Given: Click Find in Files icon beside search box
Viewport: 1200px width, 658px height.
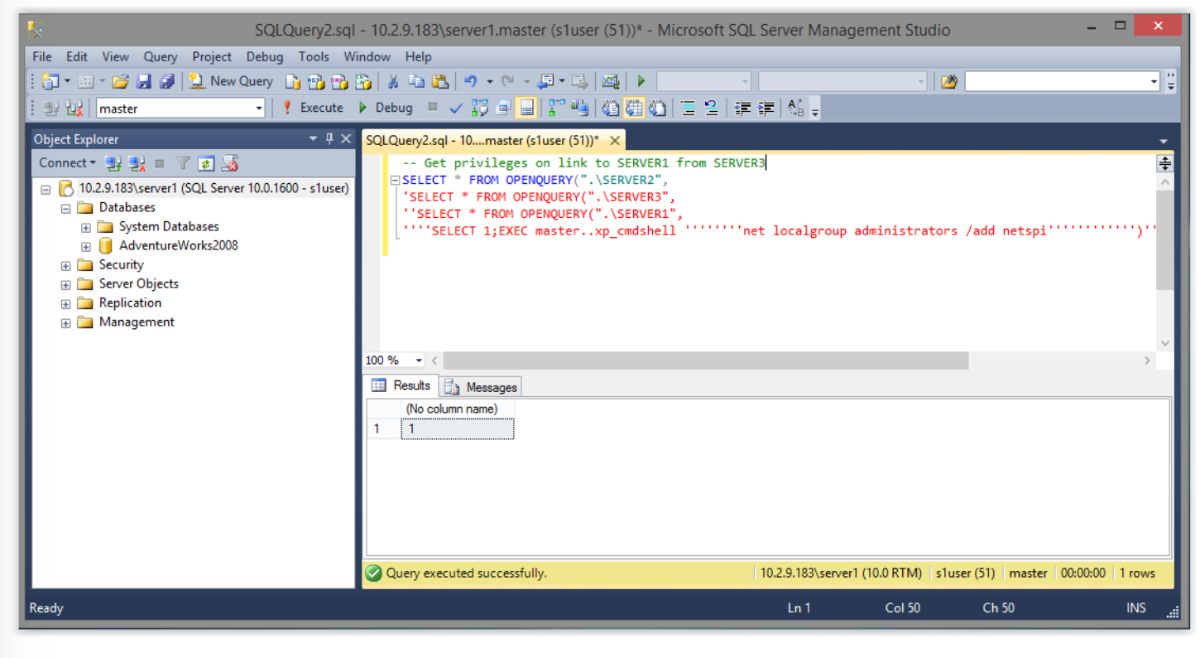Looking at the screenshot, I should (949, 81).
